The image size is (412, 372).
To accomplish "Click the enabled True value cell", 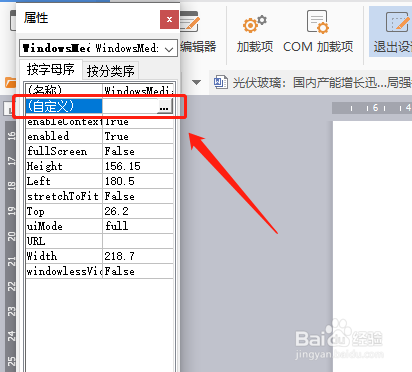I will pyautogui.click(x=138, y=136).
